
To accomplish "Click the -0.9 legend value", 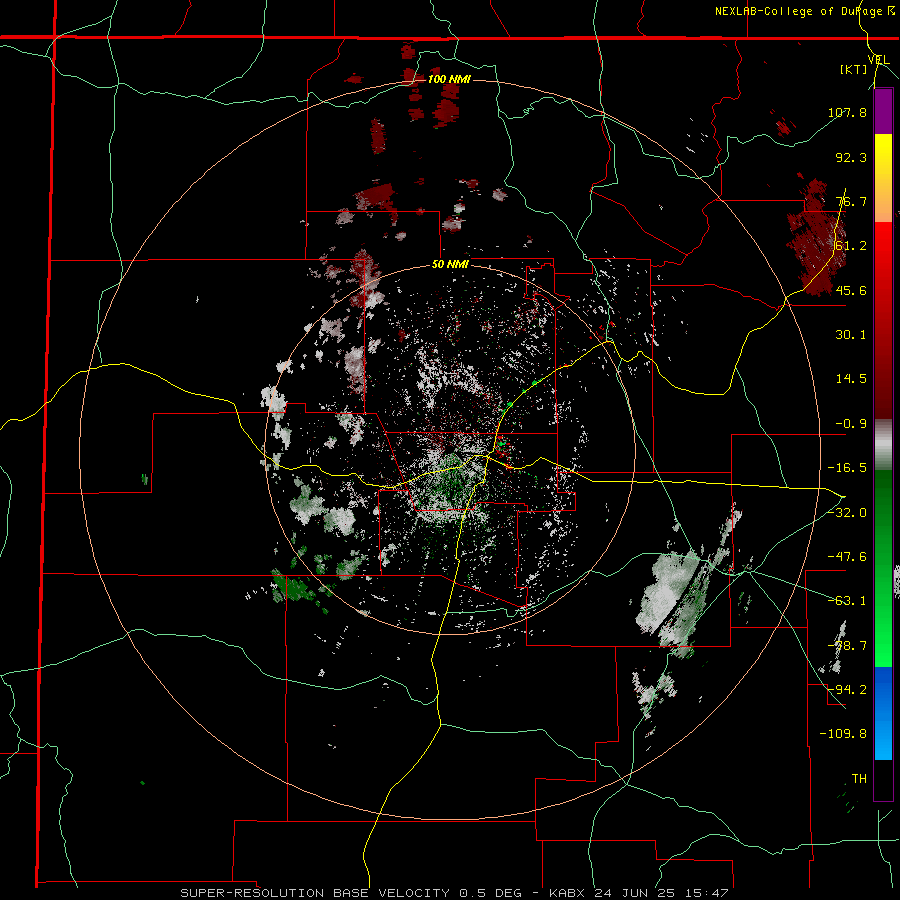I will (851, 423).
